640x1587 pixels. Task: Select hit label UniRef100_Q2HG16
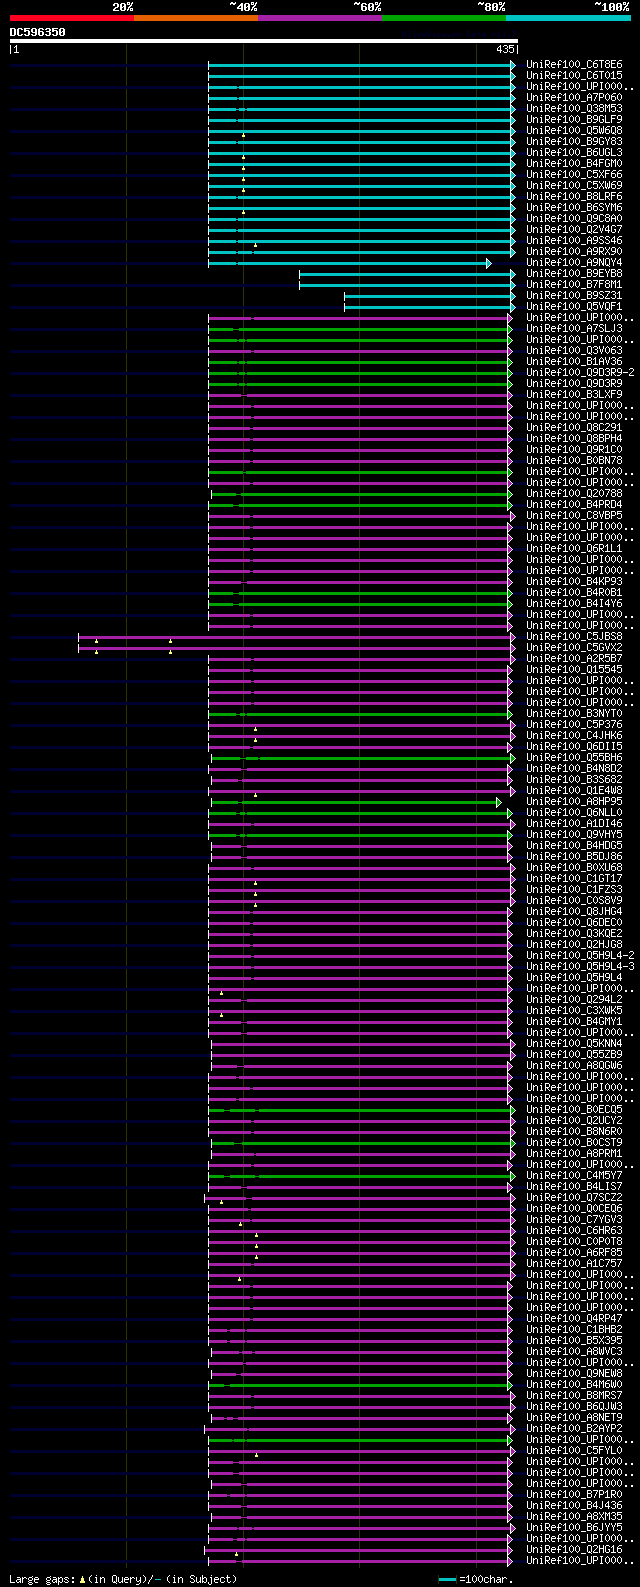tap(574, 1550)
